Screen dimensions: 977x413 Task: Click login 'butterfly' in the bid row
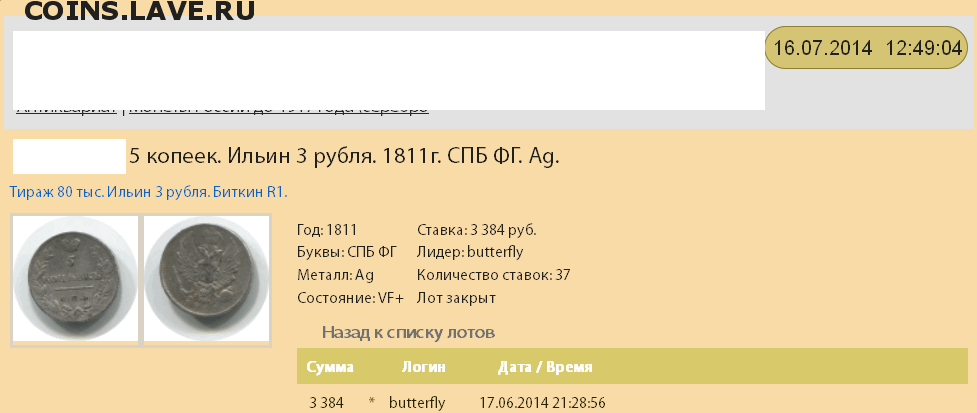coord(417,403)
